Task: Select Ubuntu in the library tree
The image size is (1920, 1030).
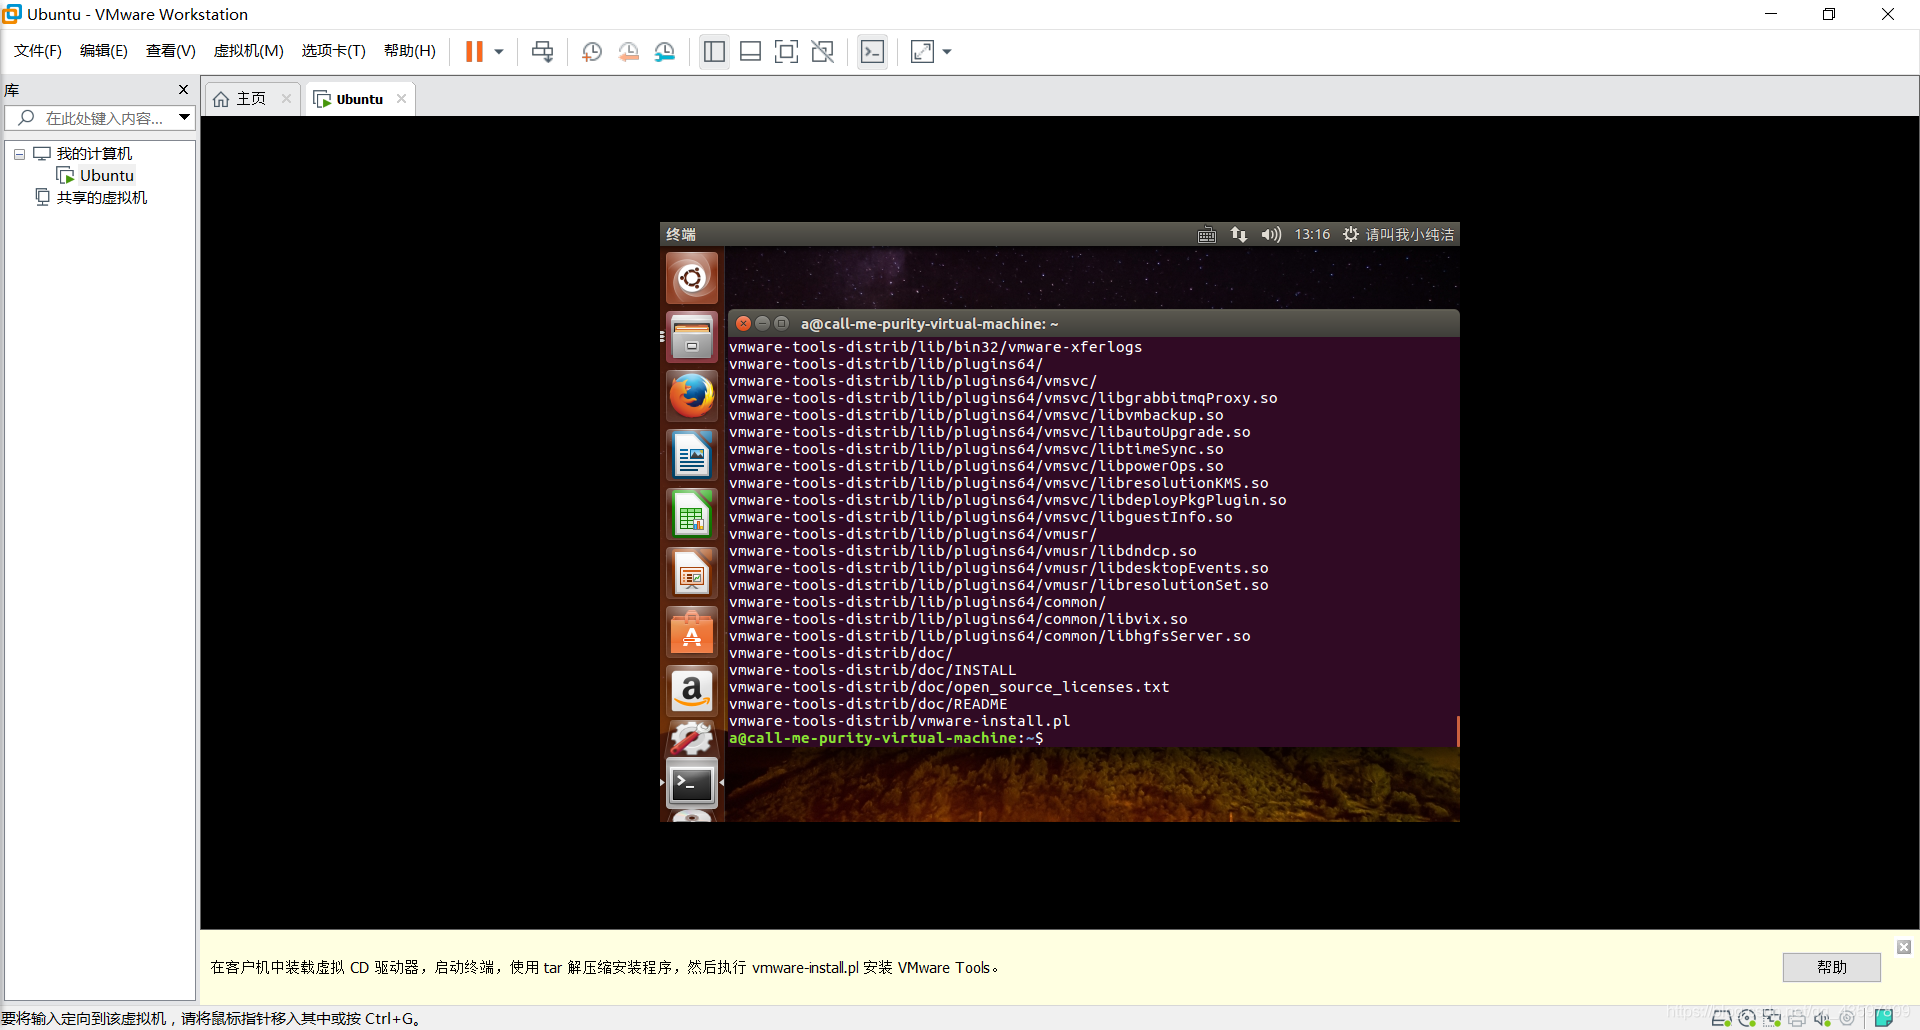Action: 107,176
